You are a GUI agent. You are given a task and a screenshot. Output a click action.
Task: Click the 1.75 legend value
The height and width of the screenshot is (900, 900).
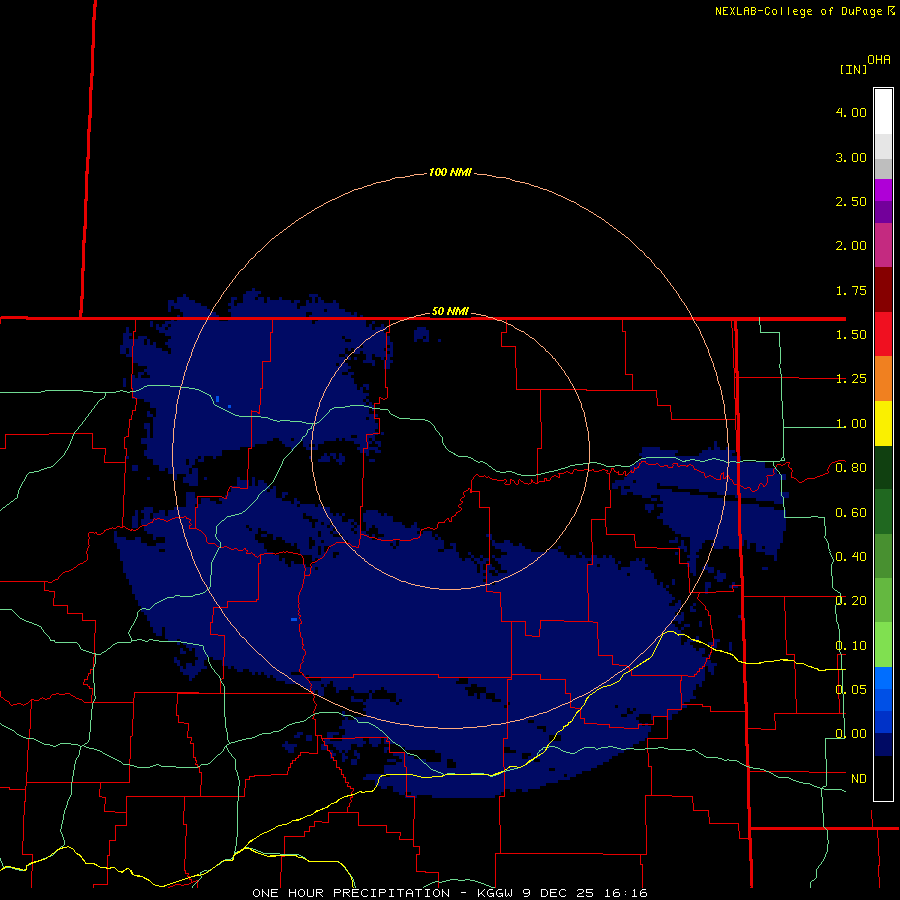[x=851, y=290]
